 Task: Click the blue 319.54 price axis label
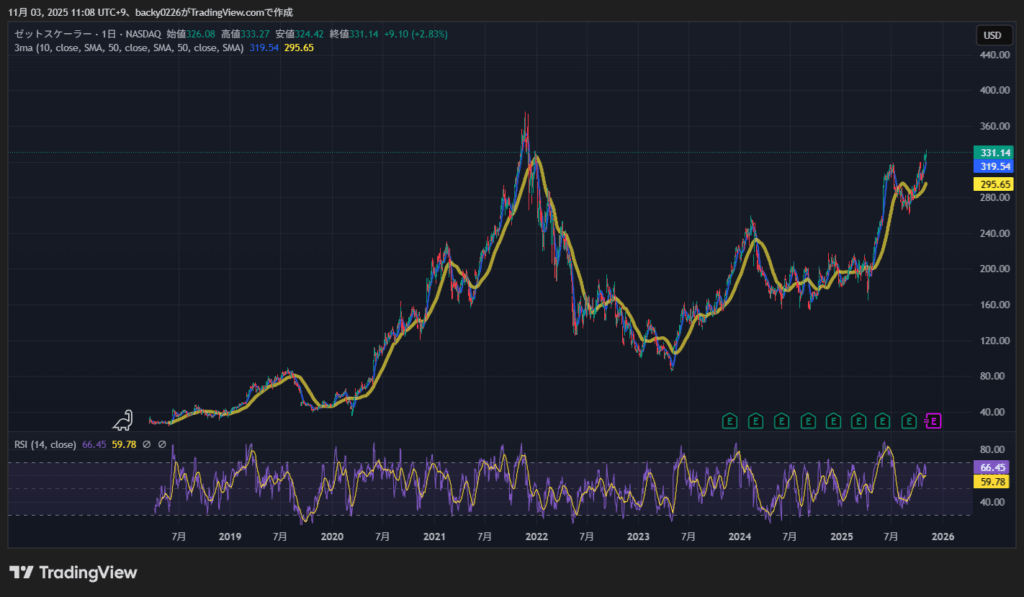pos(991,167)
